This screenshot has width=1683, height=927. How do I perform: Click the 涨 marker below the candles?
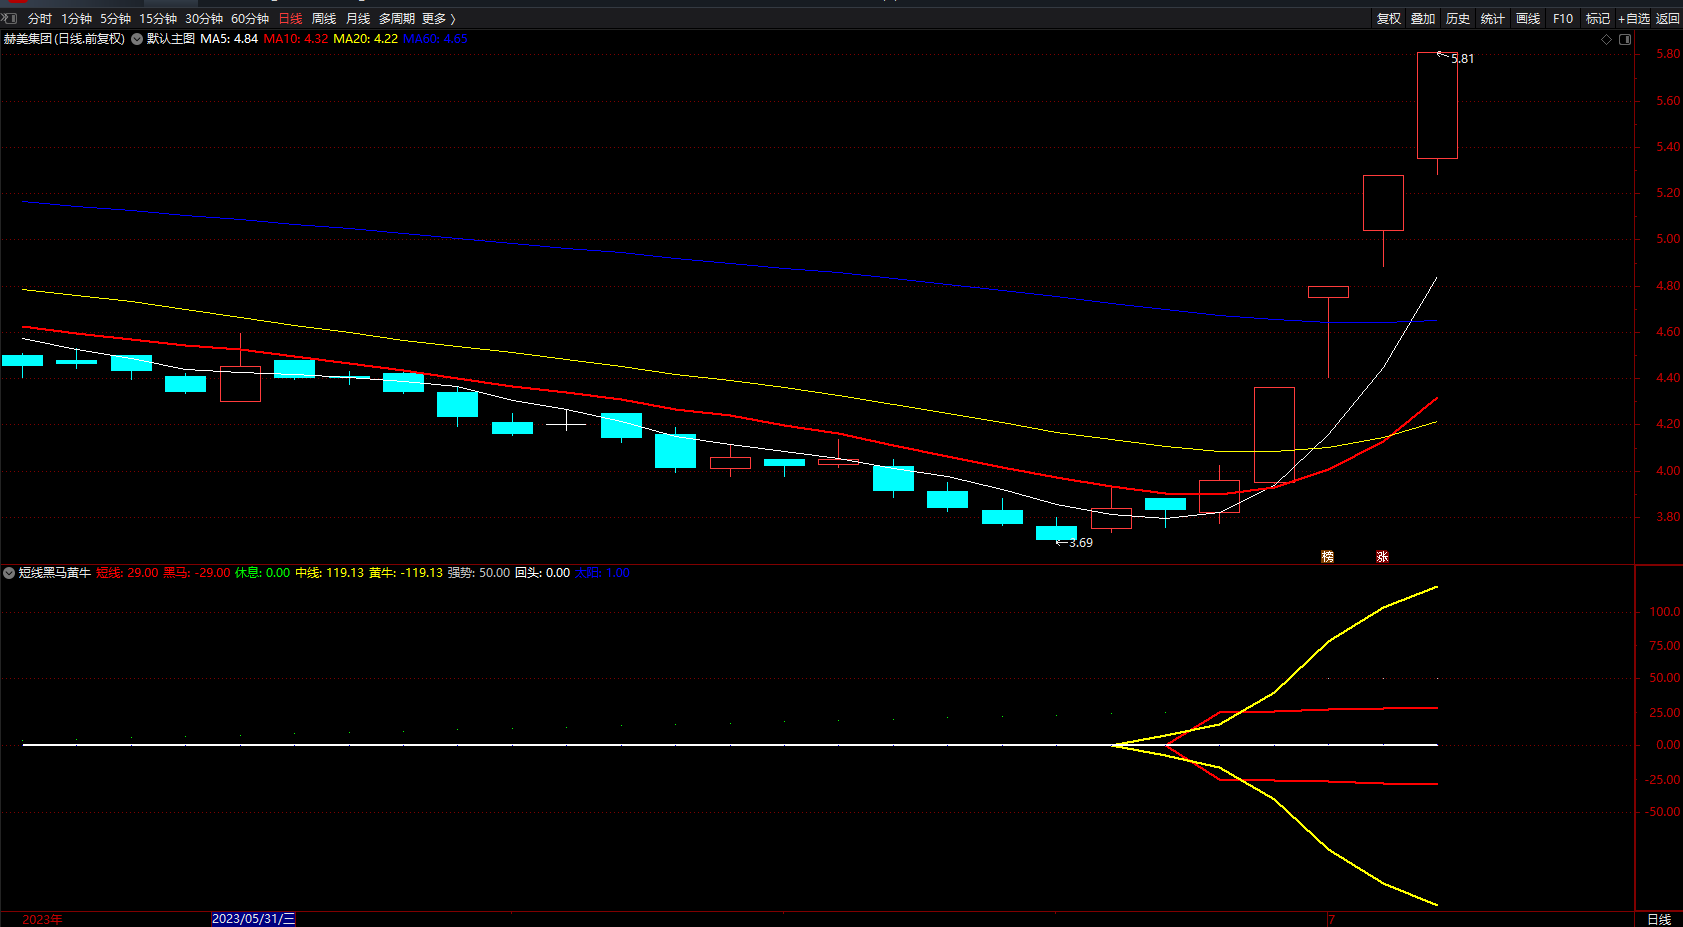pyautogui.click(x=1382, y=557)
